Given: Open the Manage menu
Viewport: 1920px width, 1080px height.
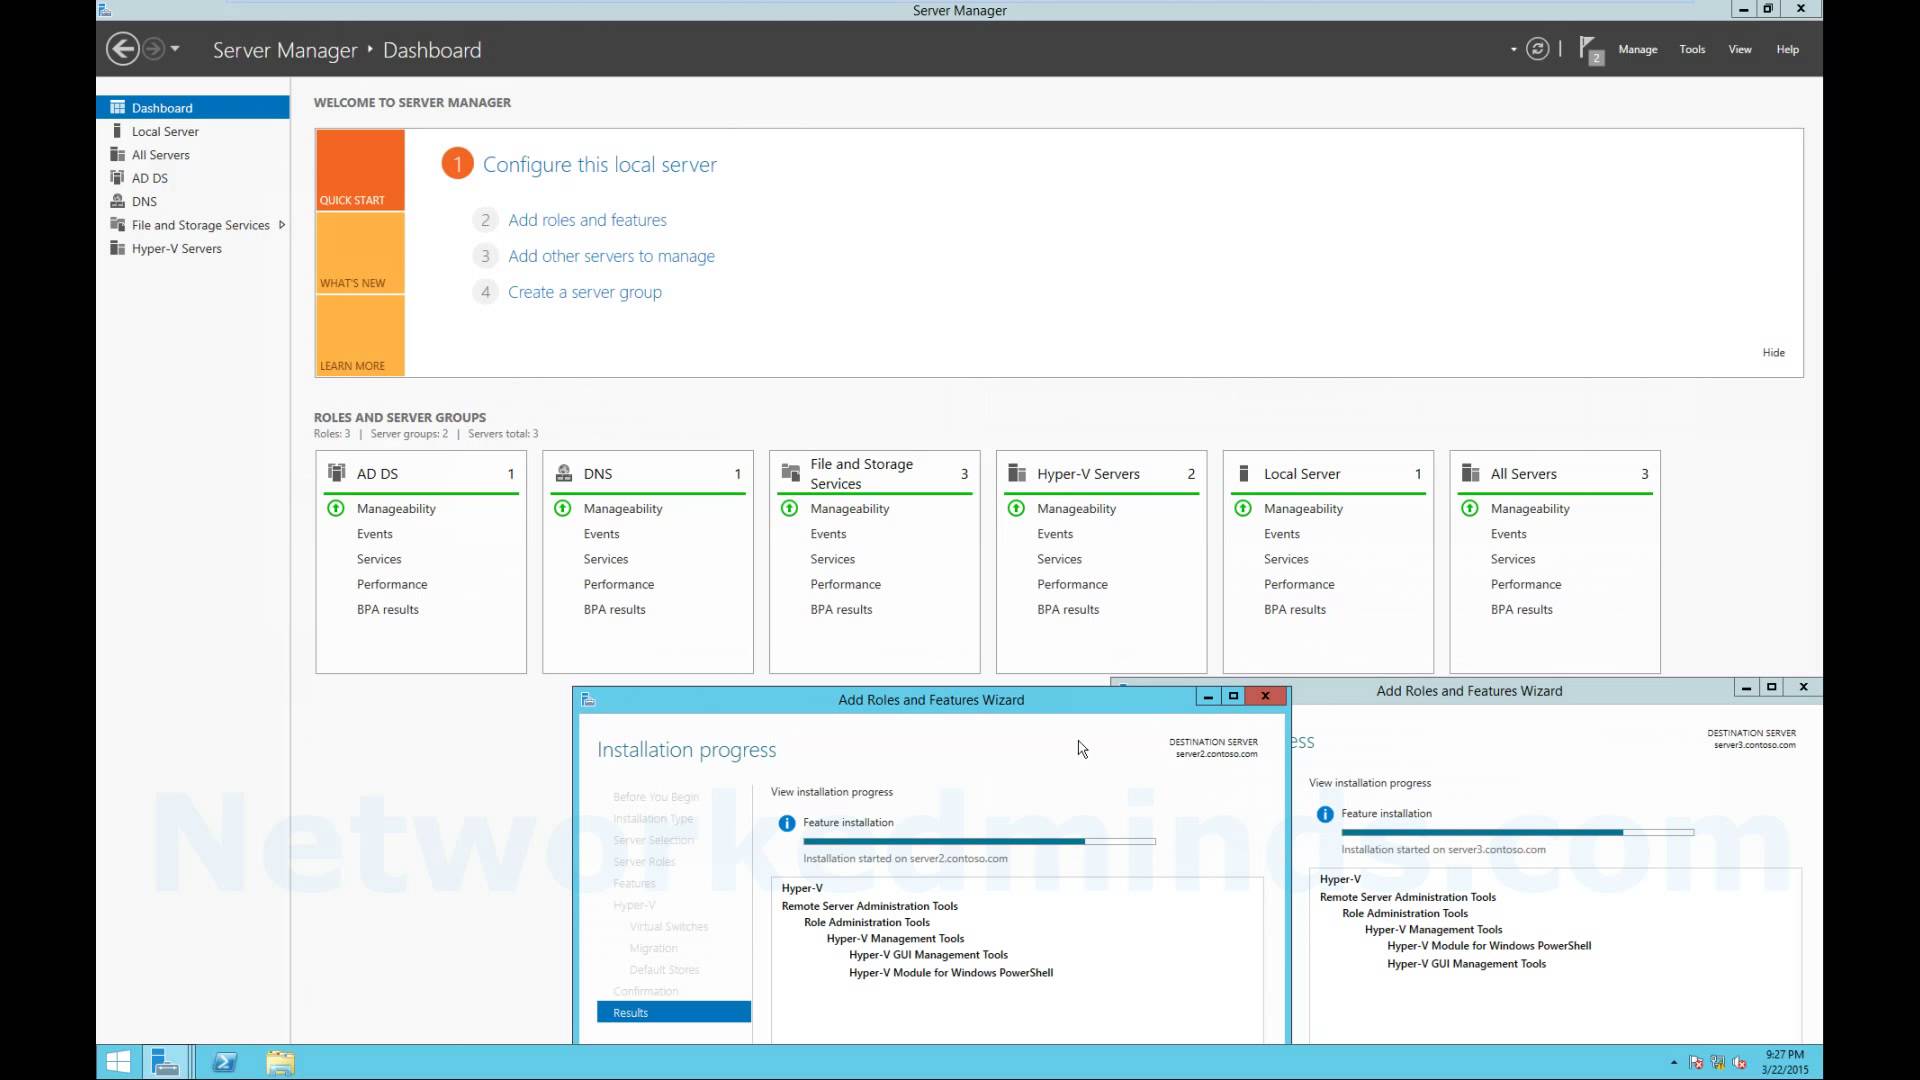Looking at the screenshot, I should (1638, 49).
